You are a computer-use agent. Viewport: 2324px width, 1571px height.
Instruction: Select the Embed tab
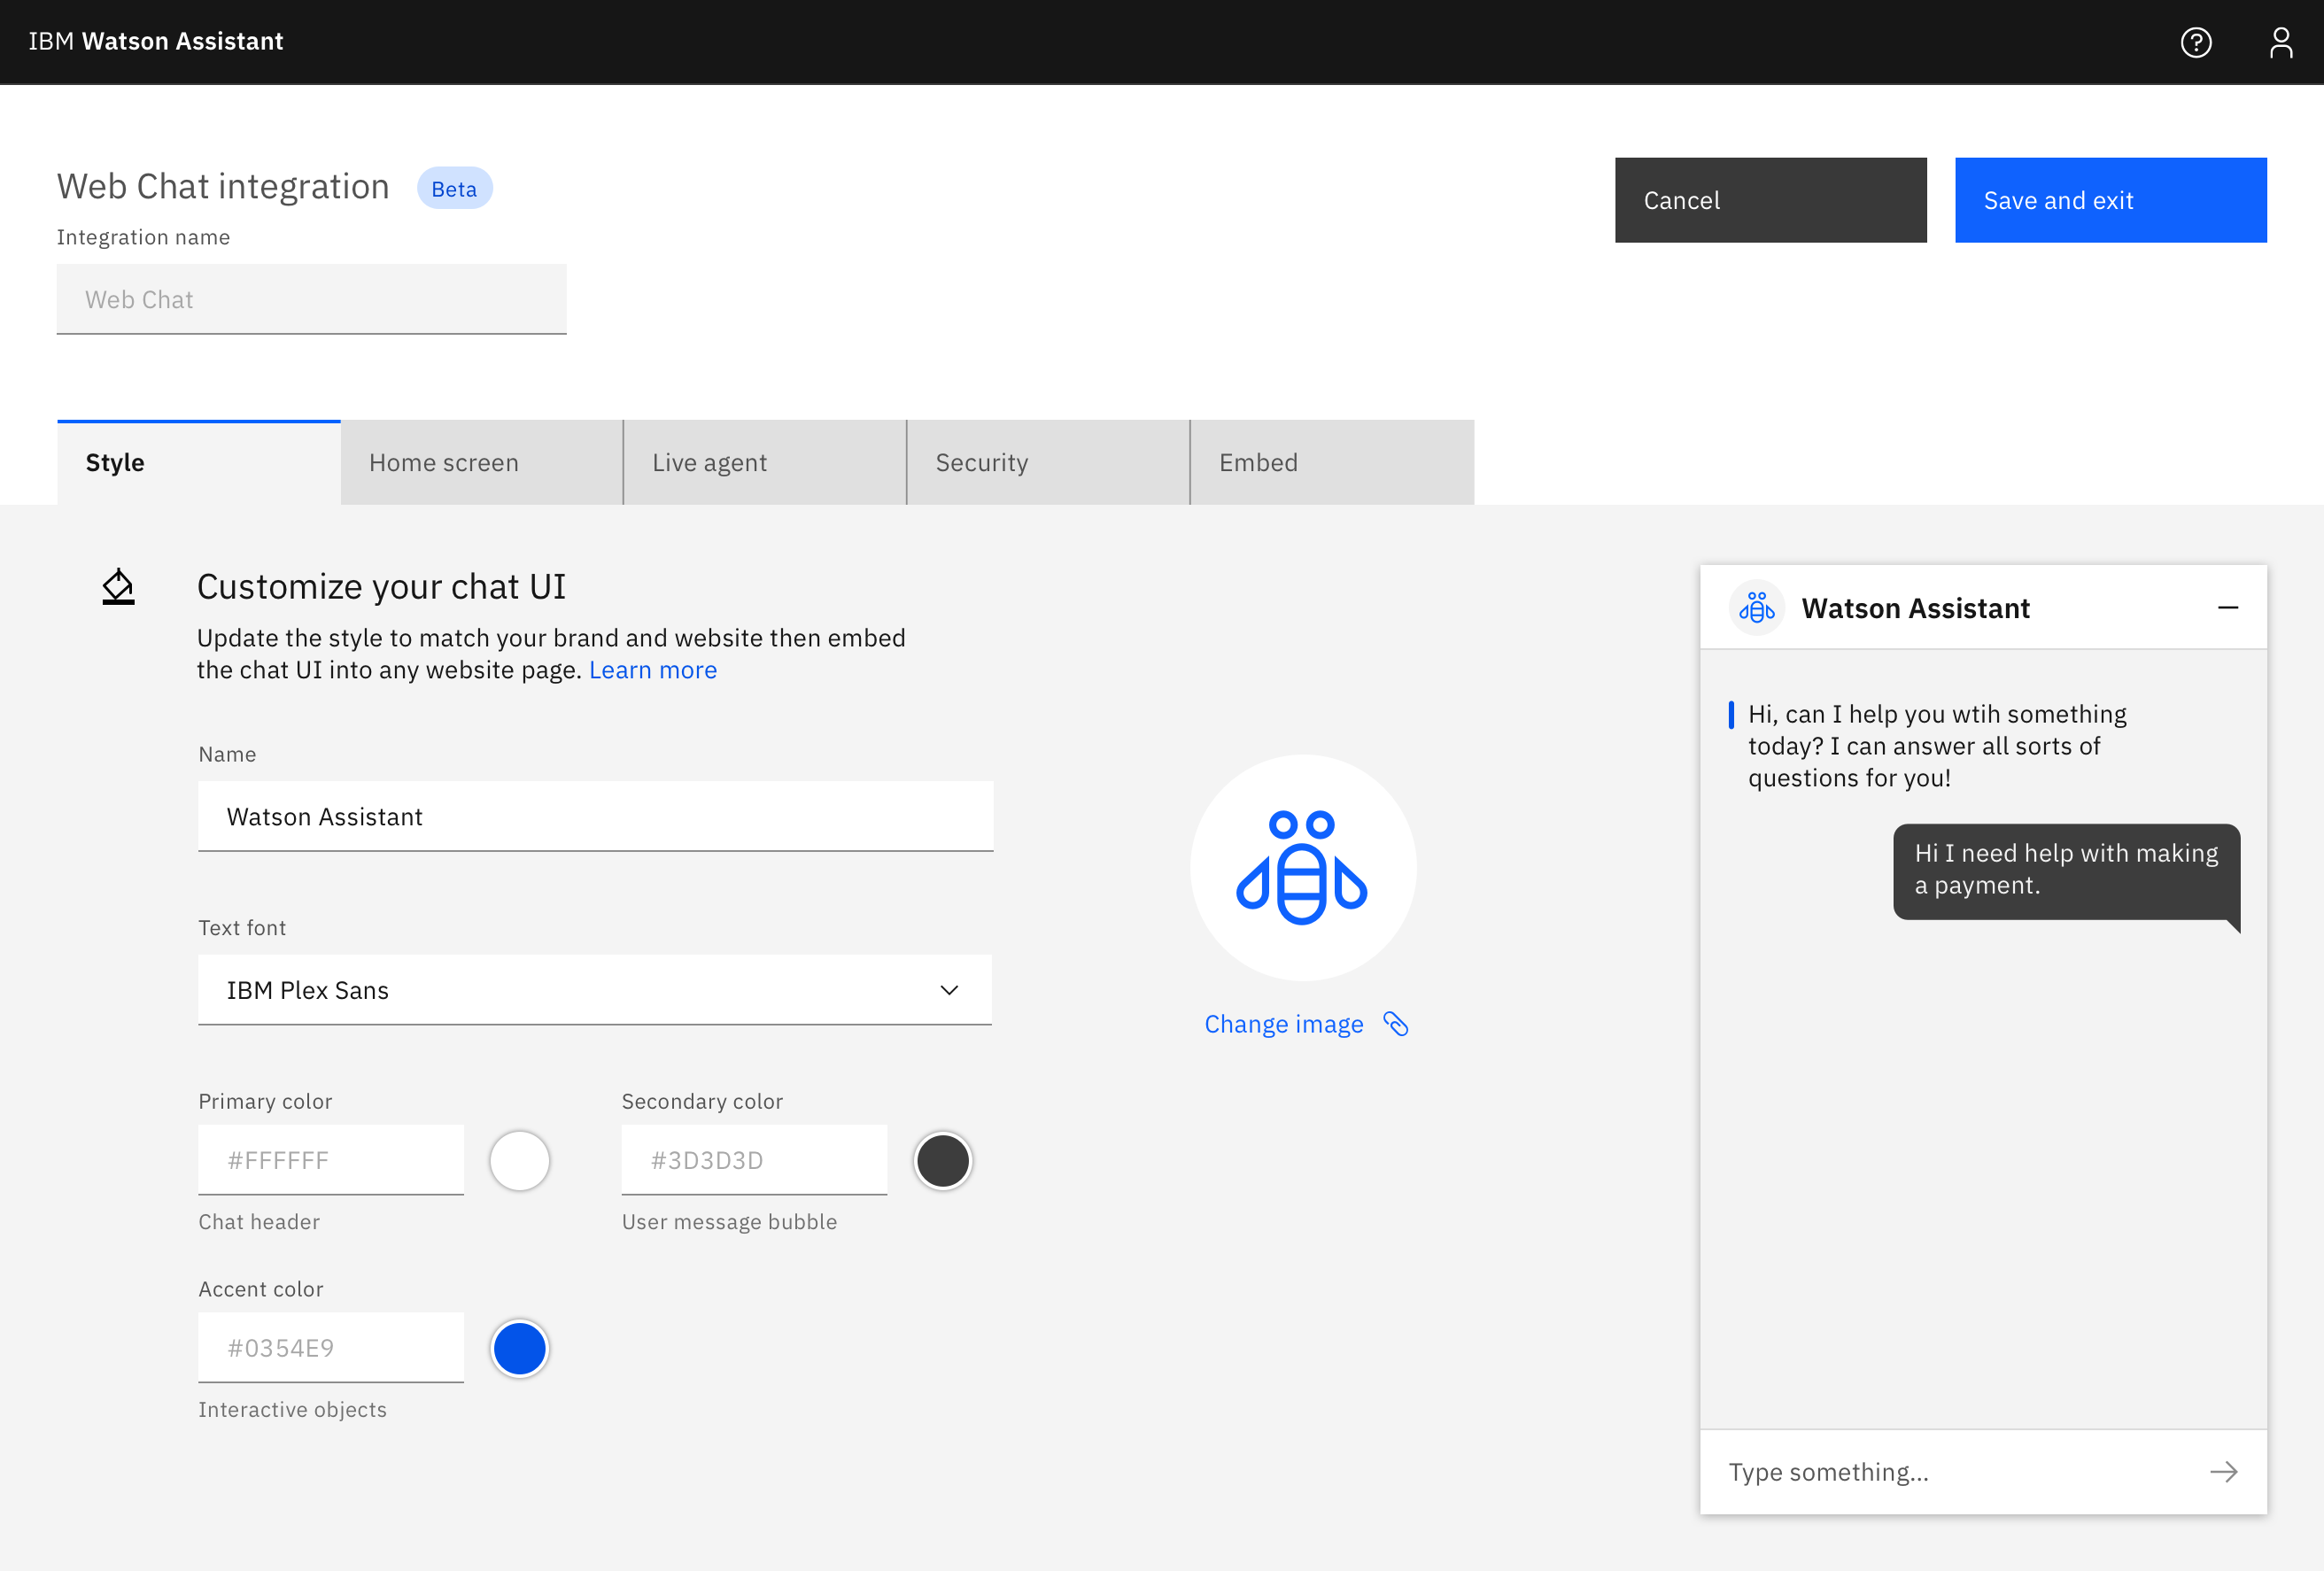1331,463
